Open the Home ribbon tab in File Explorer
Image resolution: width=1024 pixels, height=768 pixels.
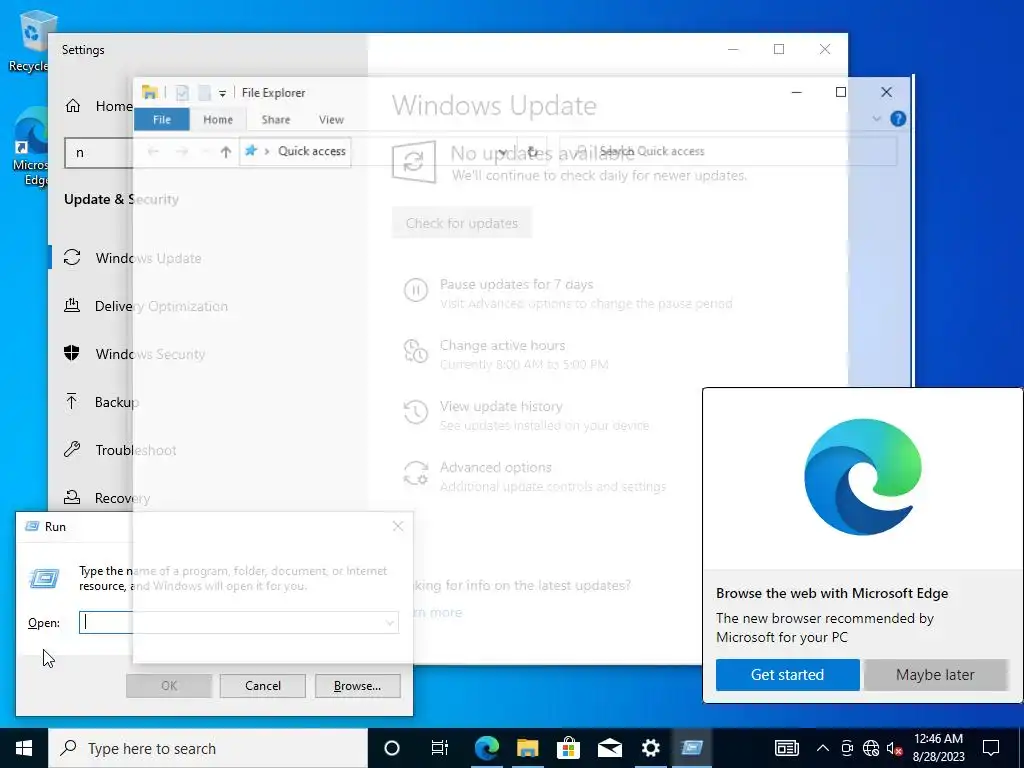coord(217,120)
